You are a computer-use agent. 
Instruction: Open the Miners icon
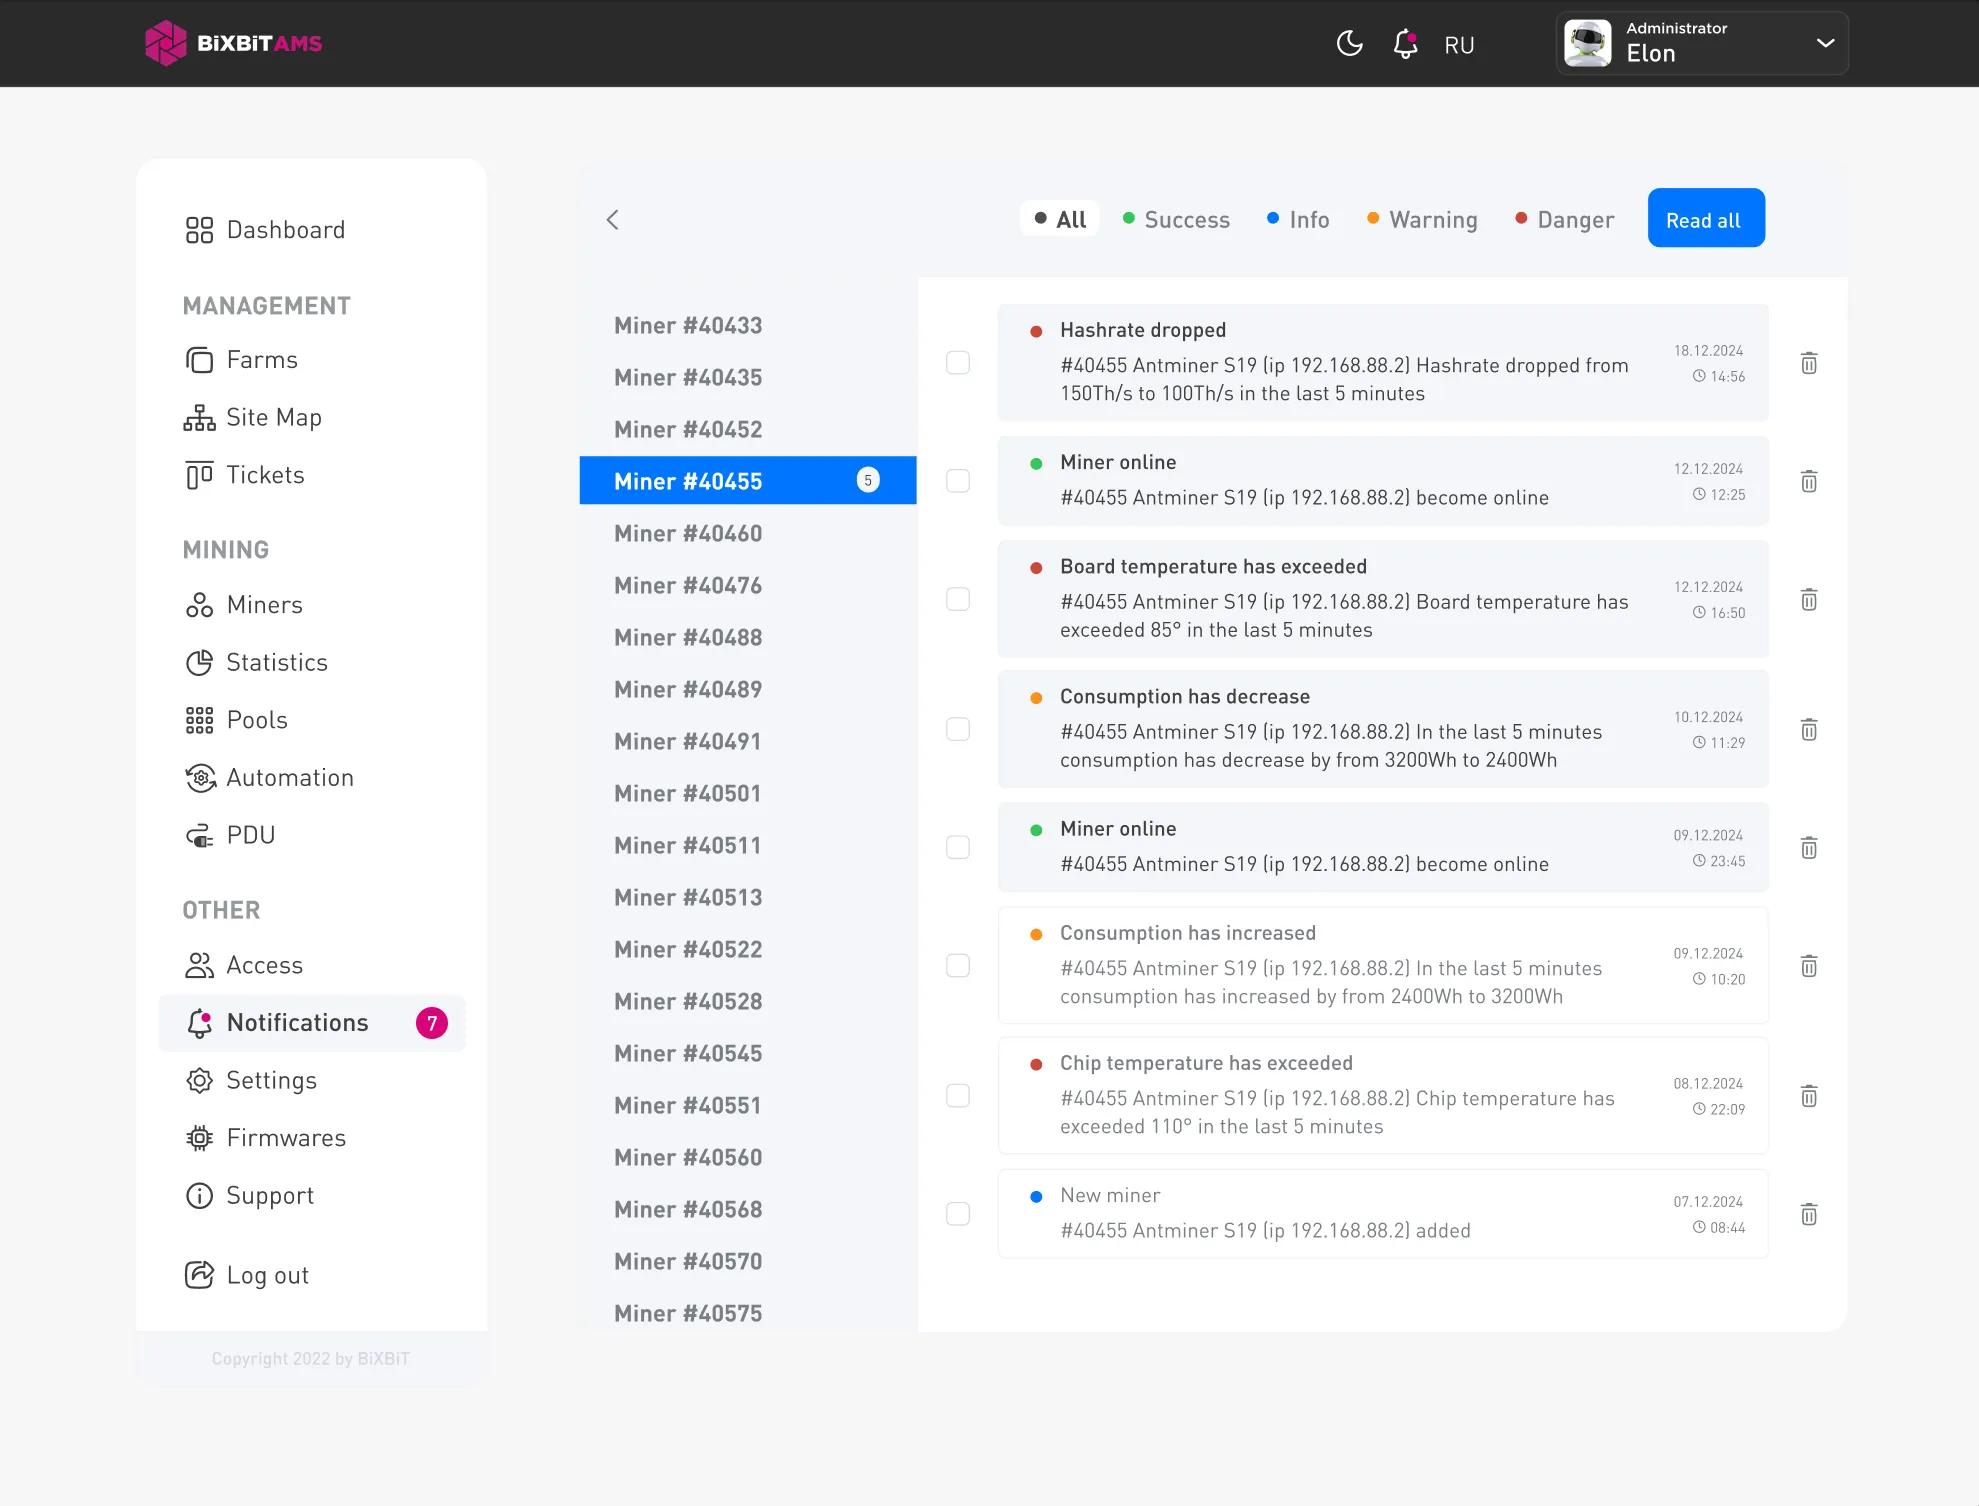(x=199, y=605)
